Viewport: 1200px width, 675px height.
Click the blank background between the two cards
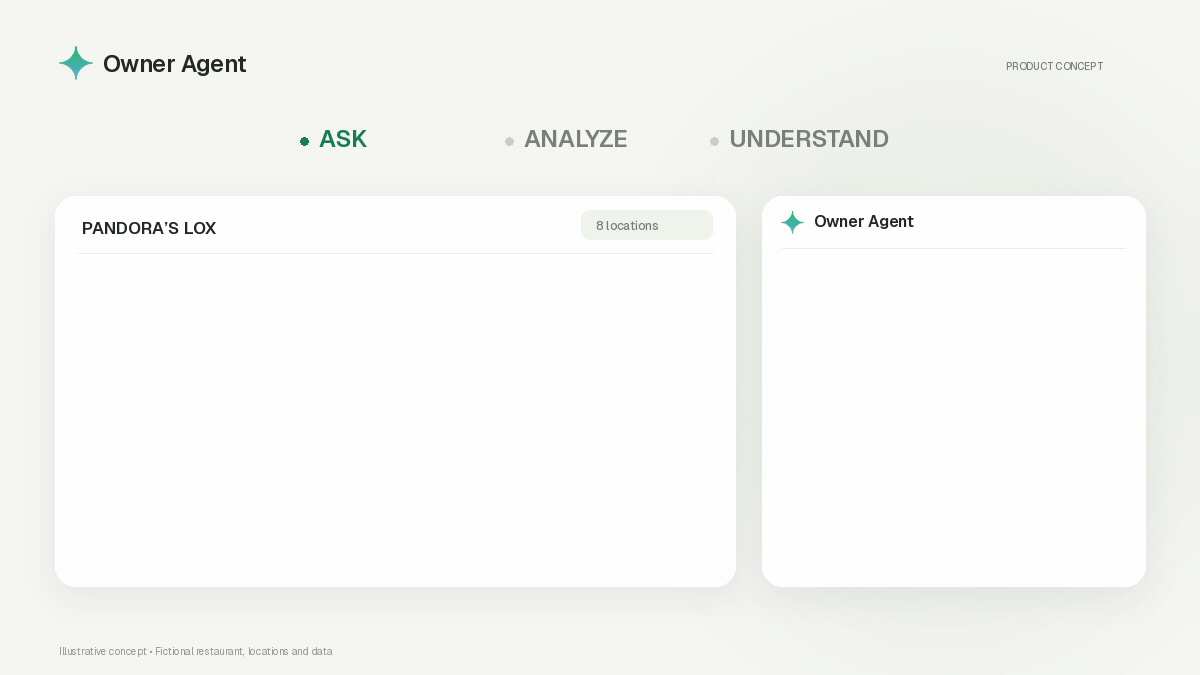click(749, 391)
